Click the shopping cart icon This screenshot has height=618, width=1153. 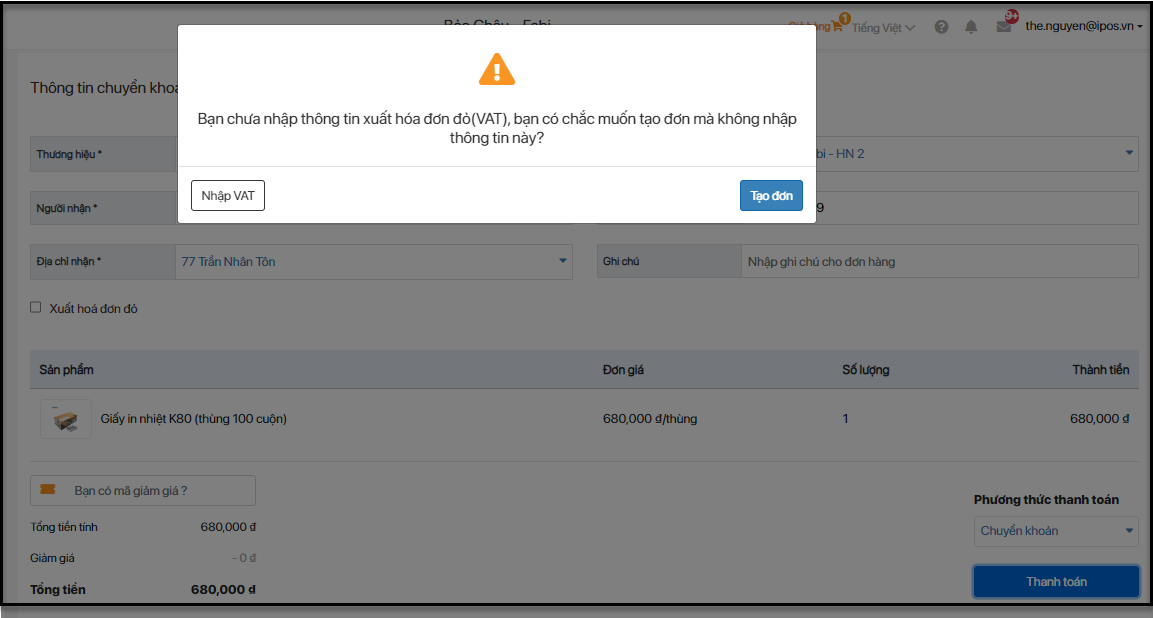[x=838, y=27]
